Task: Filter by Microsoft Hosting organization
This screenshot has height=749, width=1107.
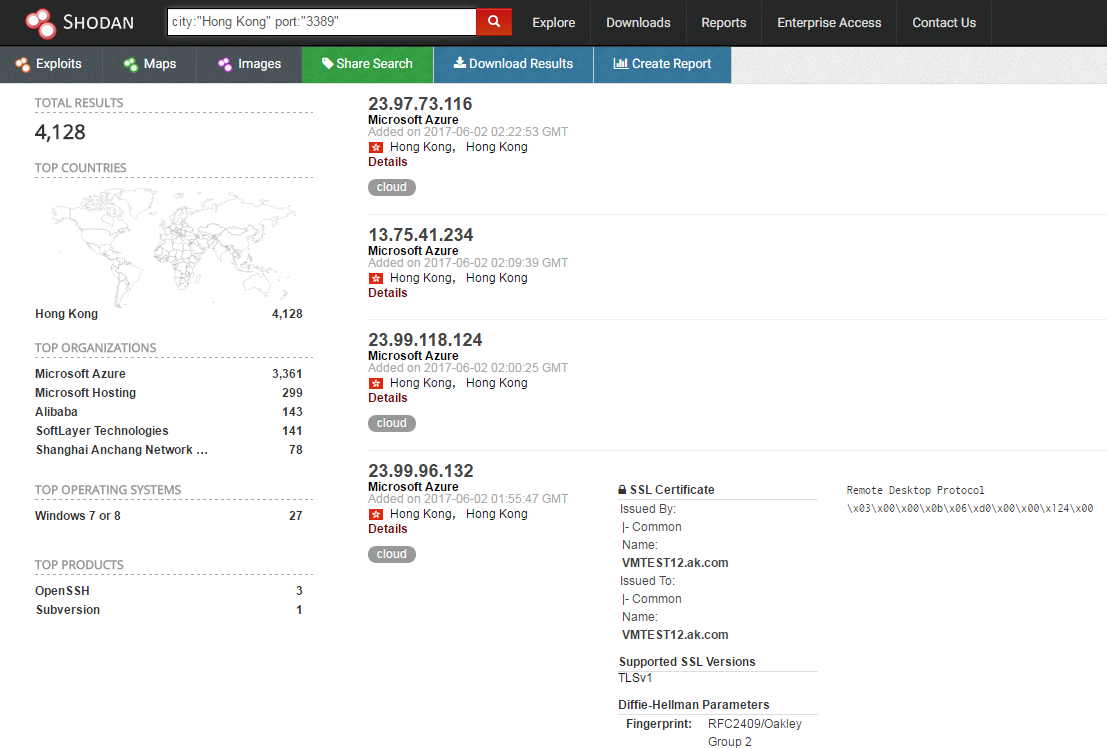Action: click(85, 393)
